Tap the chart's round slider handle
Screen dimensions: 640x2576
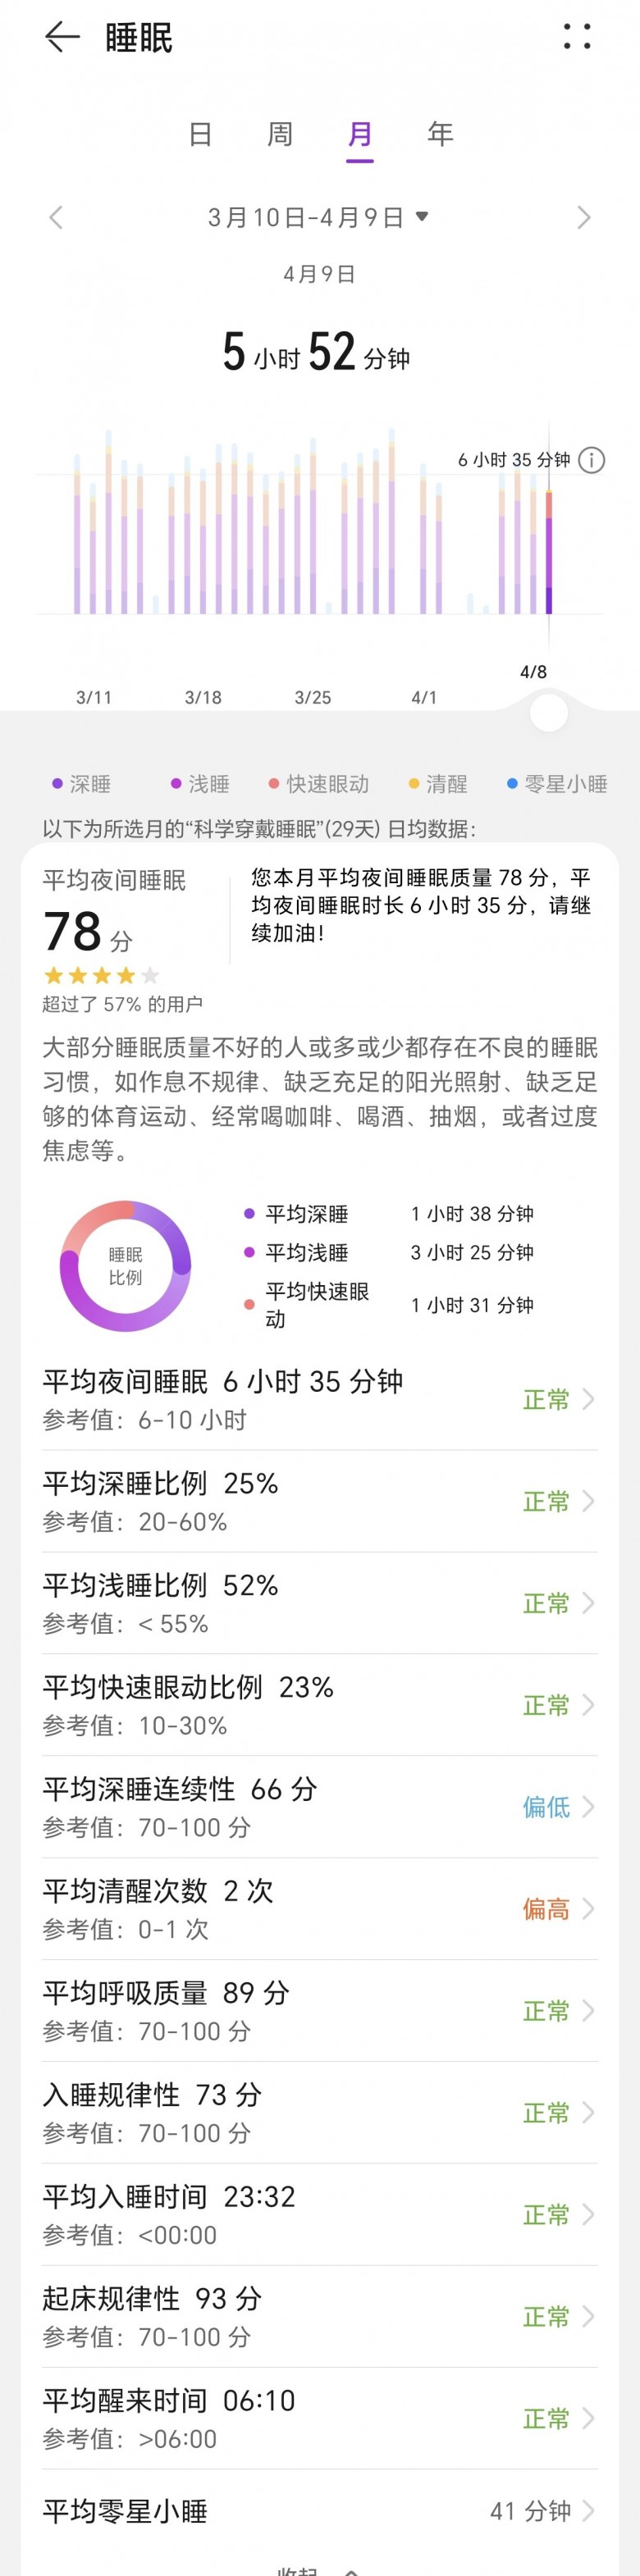[x=548, y=713]
